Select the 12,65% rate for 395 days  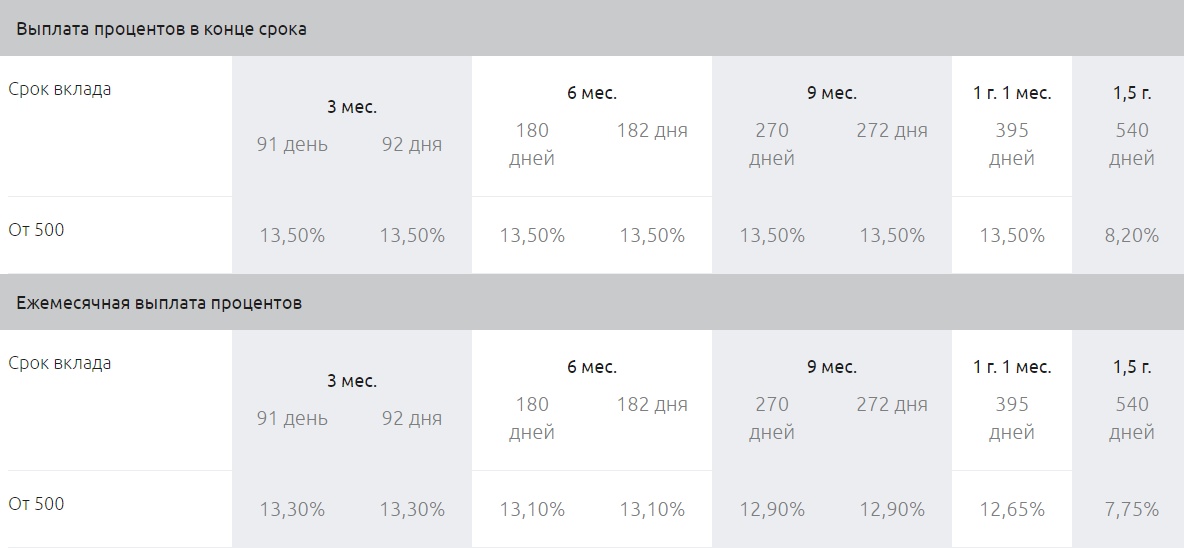point(1012,510)
